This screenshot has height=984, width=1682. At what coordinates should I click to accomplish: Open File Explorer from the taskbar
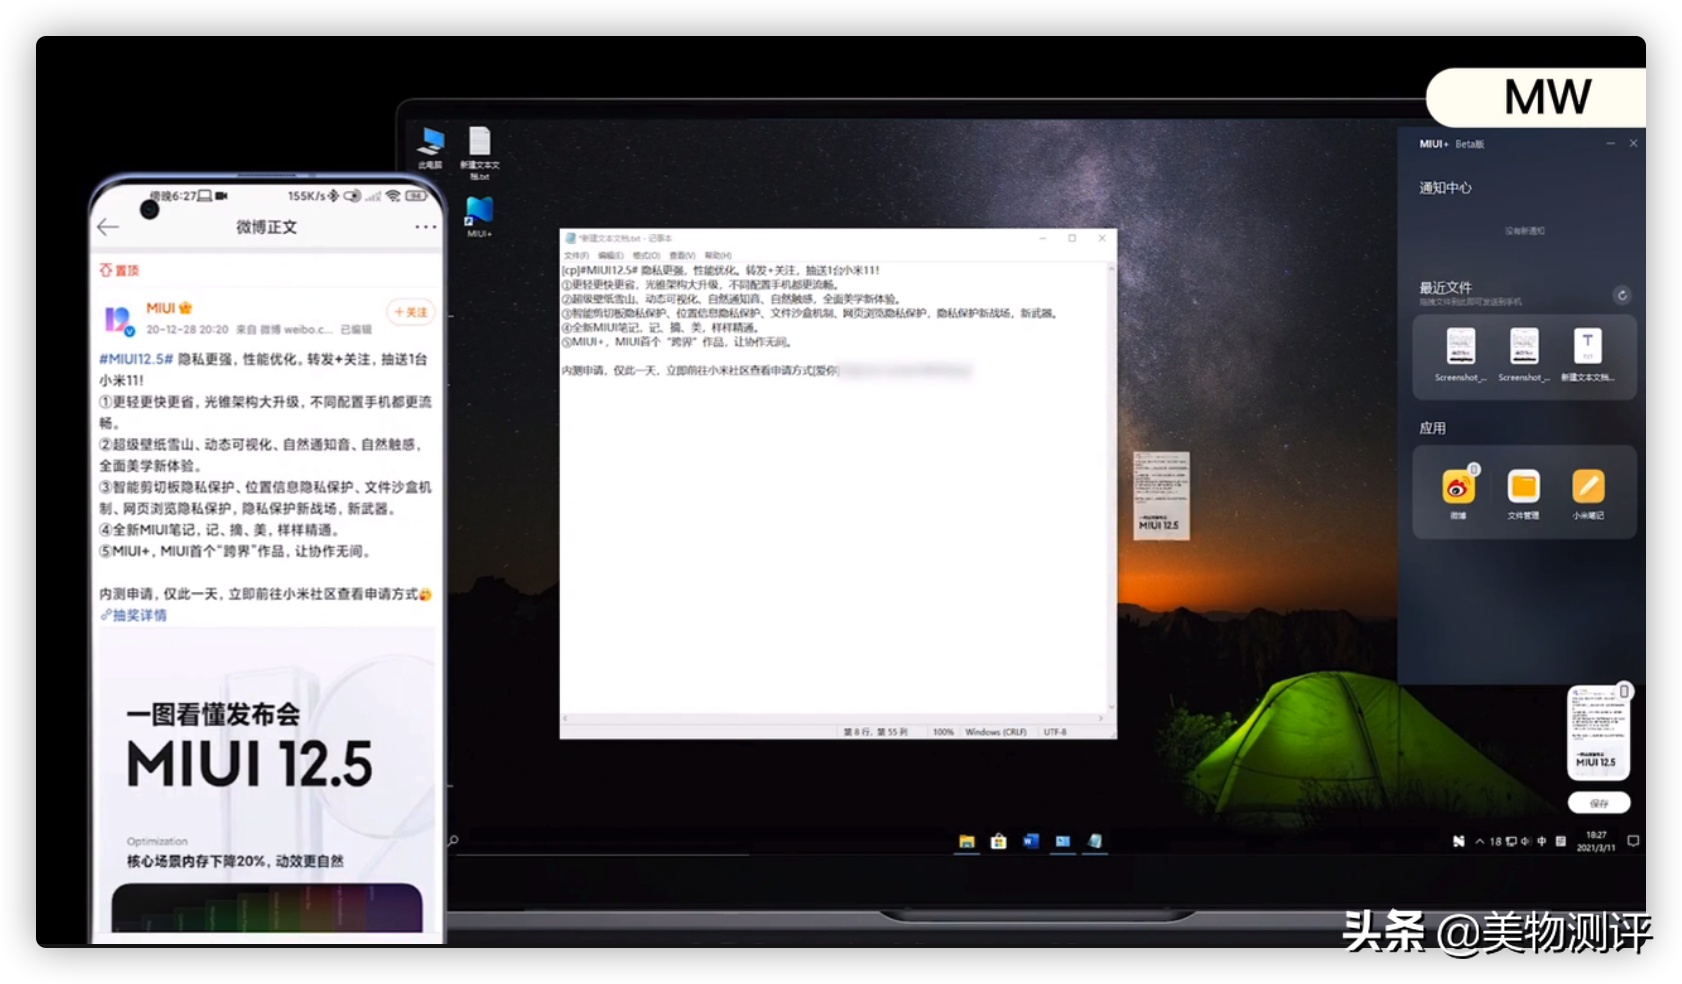[x=967, y=842]
